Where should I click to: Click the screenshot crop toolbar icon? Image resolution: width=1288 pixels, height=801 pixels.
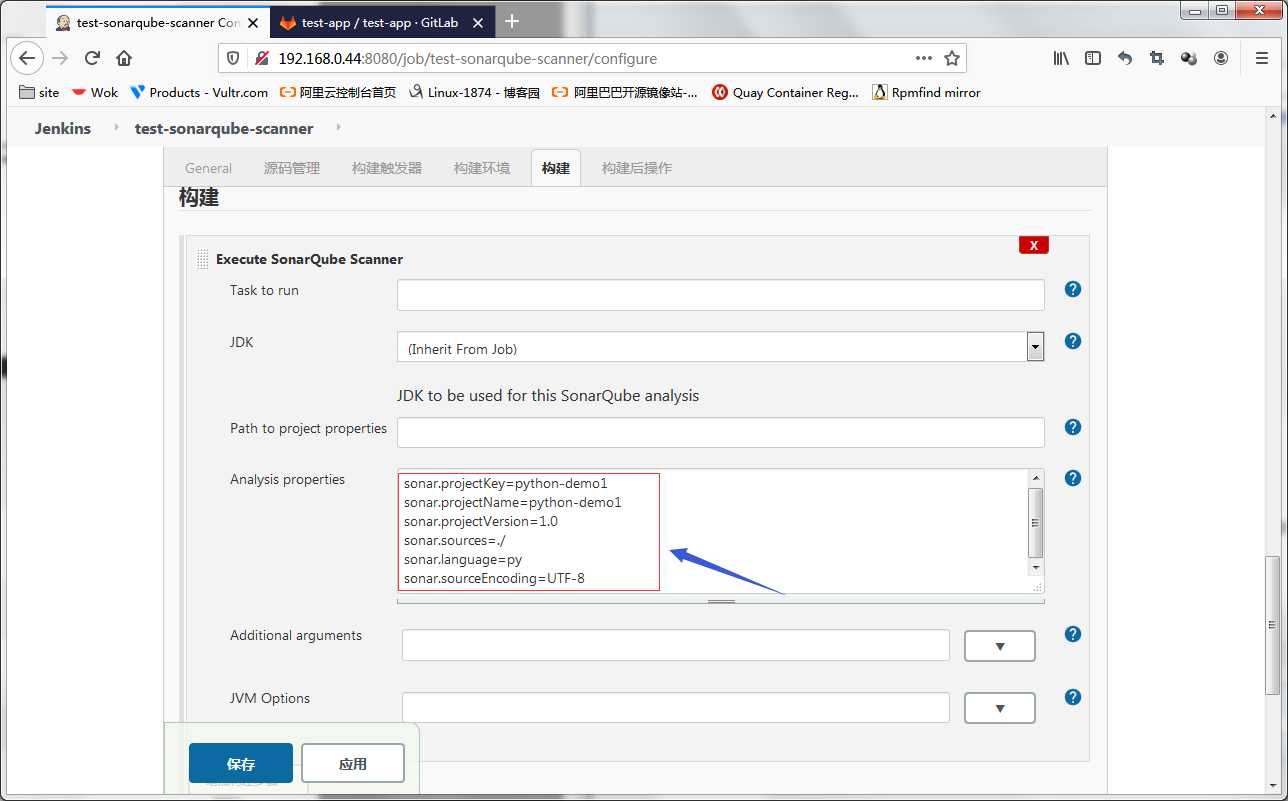click(1157, 58)
